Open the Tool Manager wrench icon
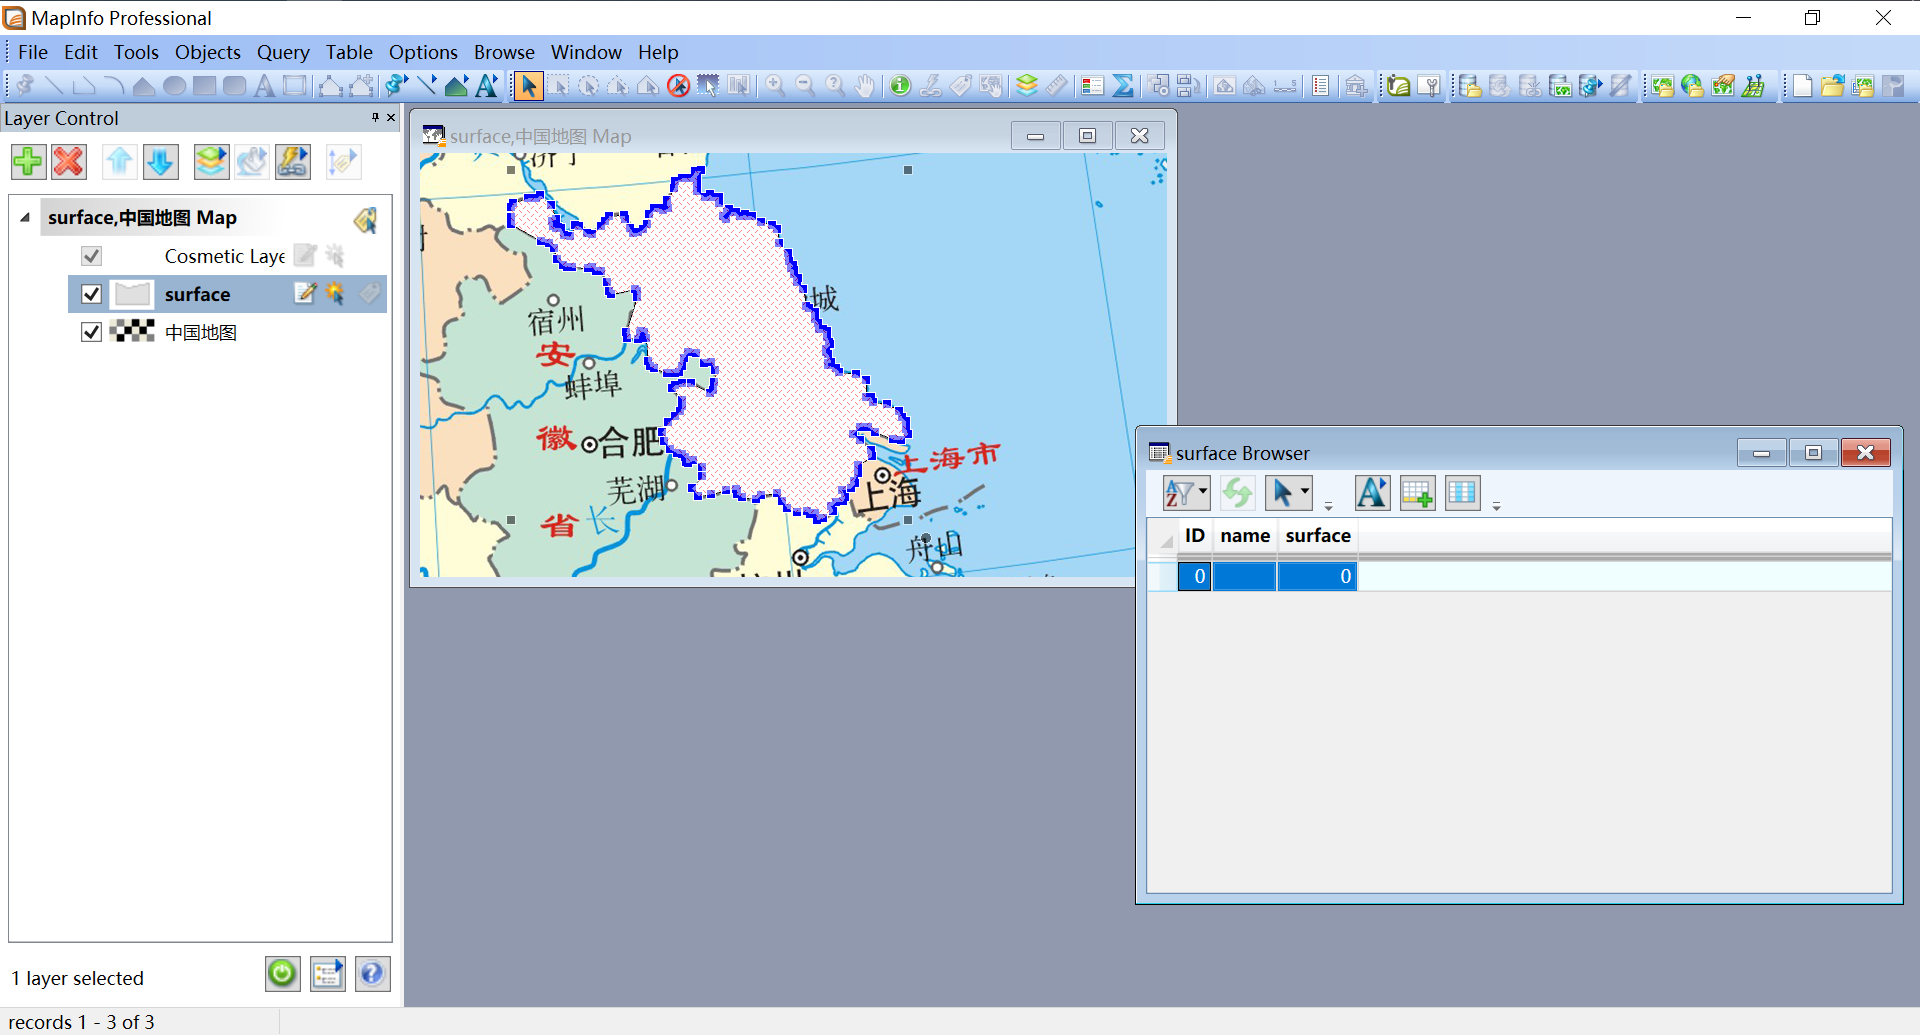This screenshot has height=1035, width=1920. pyautogui.click(x=1430, y=86)
